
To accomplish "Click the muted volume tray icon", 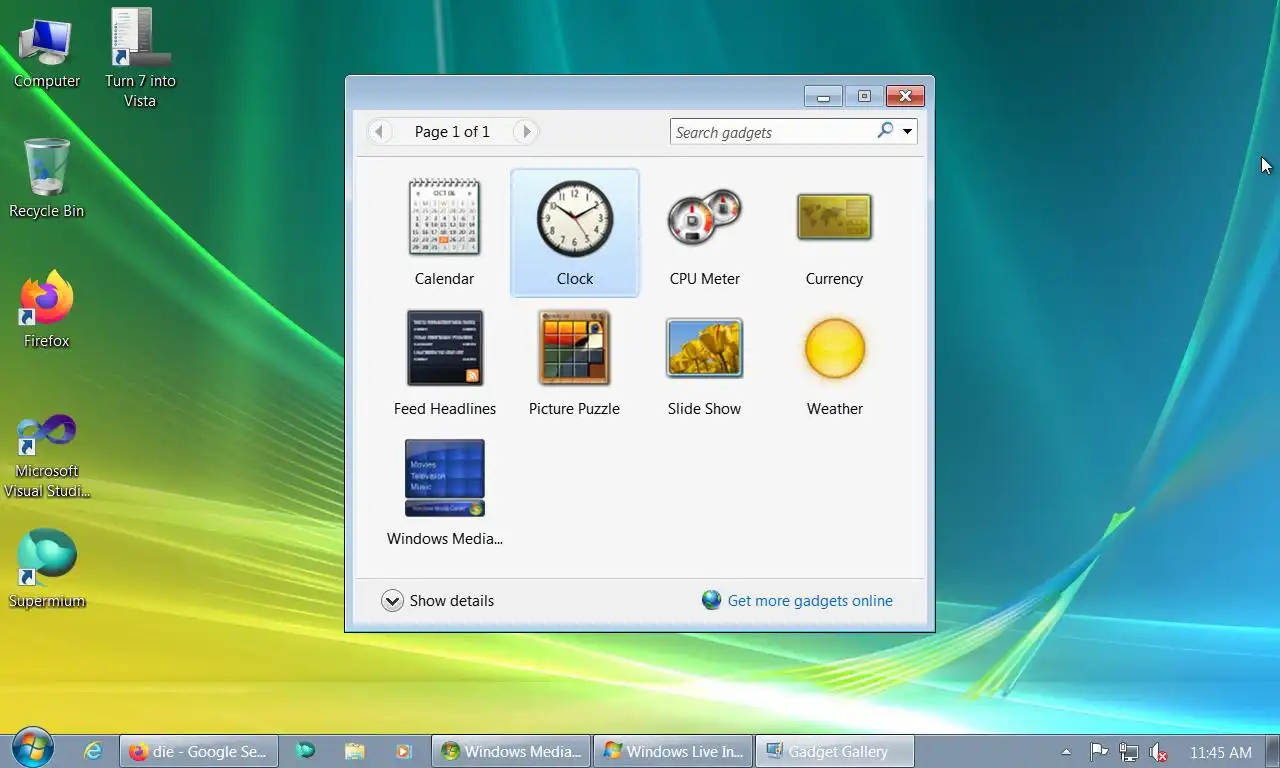I will coord(1159,752).
